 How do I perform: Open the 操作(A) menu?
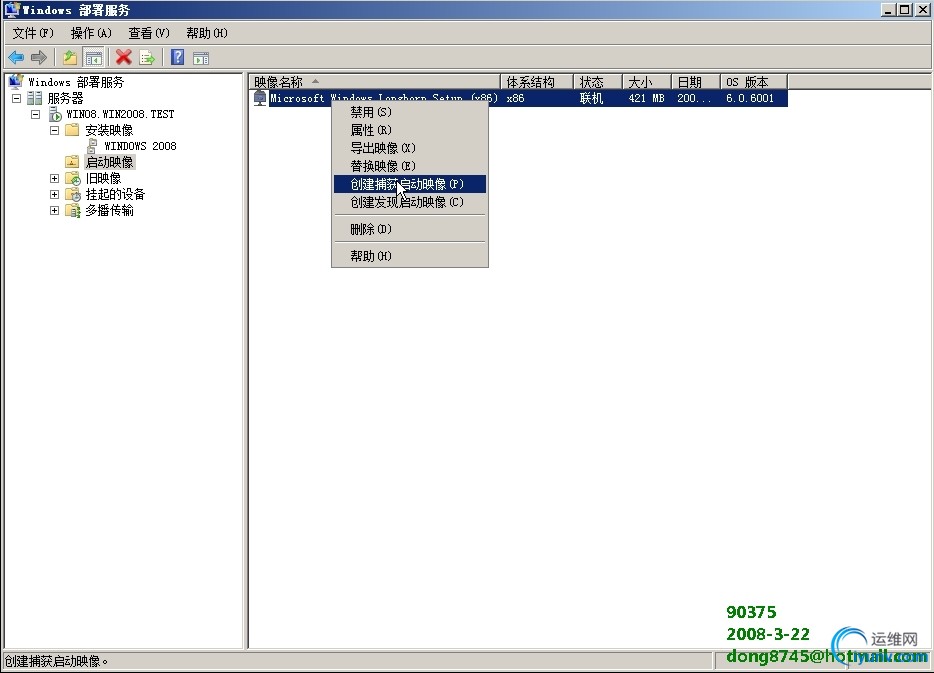click(91, 33)
